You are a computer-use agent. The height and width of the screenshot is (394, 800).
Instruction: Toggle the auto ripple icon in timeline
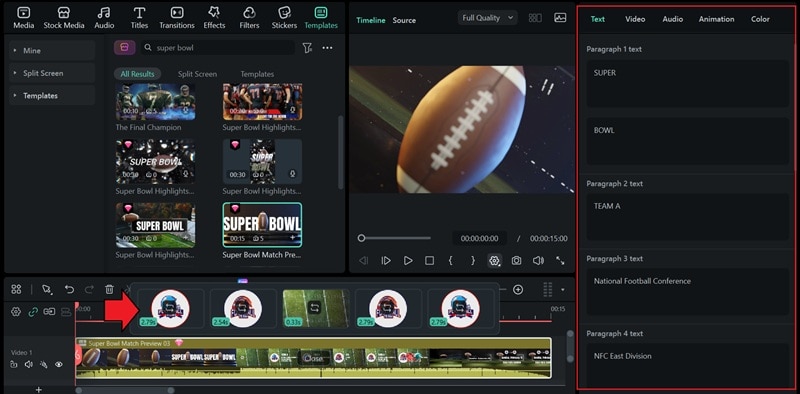(x=49, y=311)
